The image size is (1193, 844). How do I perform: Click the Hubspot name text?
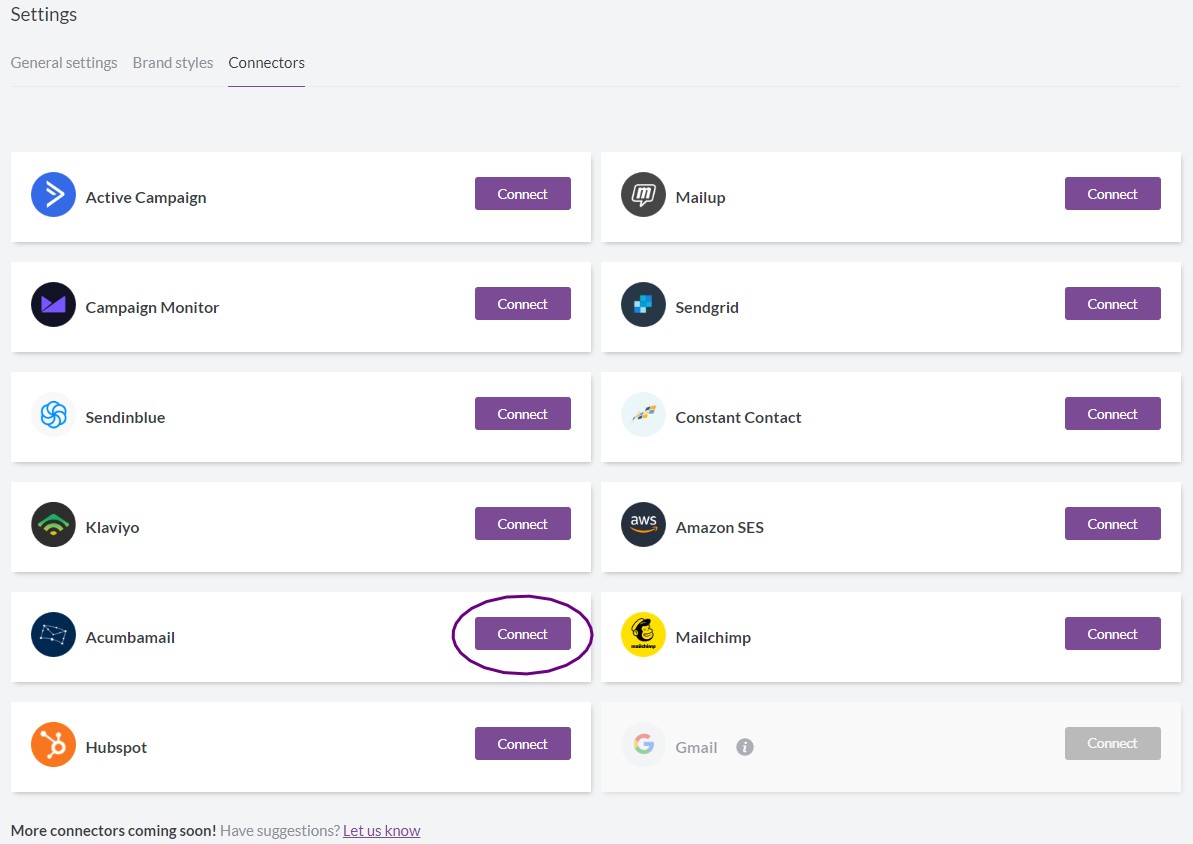click(x=116, y=747)
